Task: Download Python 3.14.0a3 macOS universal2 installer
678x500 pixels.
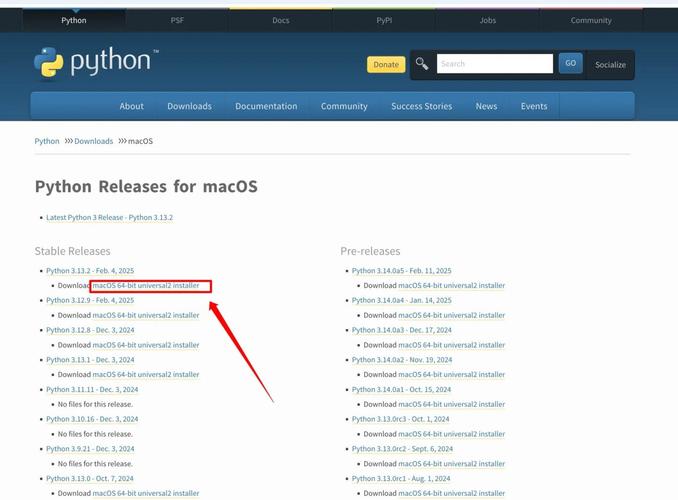Action: tap(451, 345)
